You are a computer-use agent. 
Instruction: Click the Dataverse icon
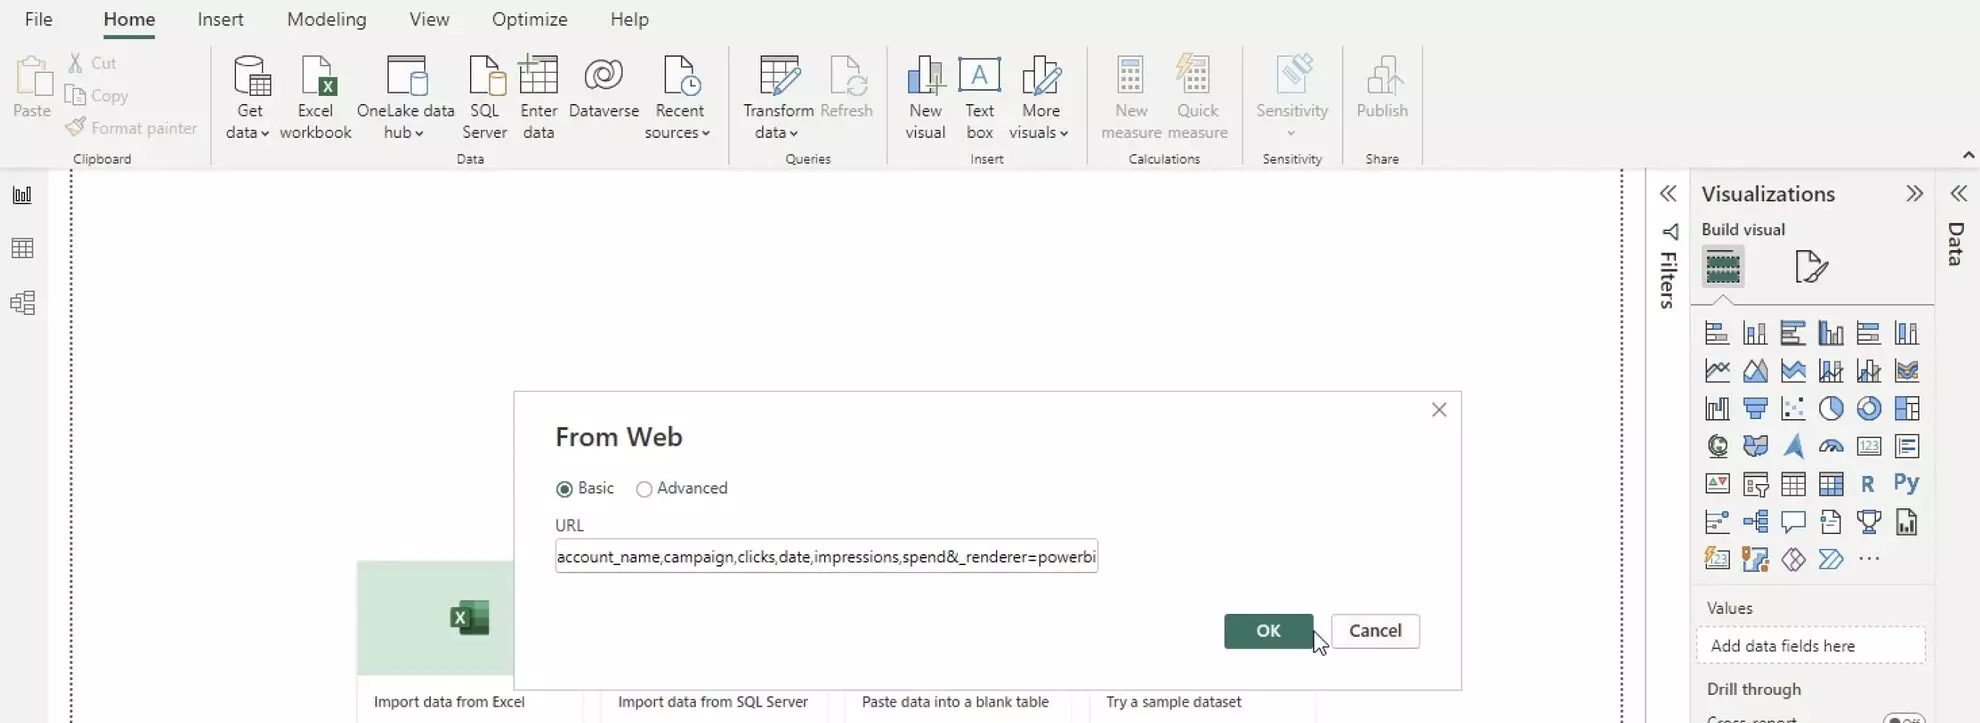(604, 88)
